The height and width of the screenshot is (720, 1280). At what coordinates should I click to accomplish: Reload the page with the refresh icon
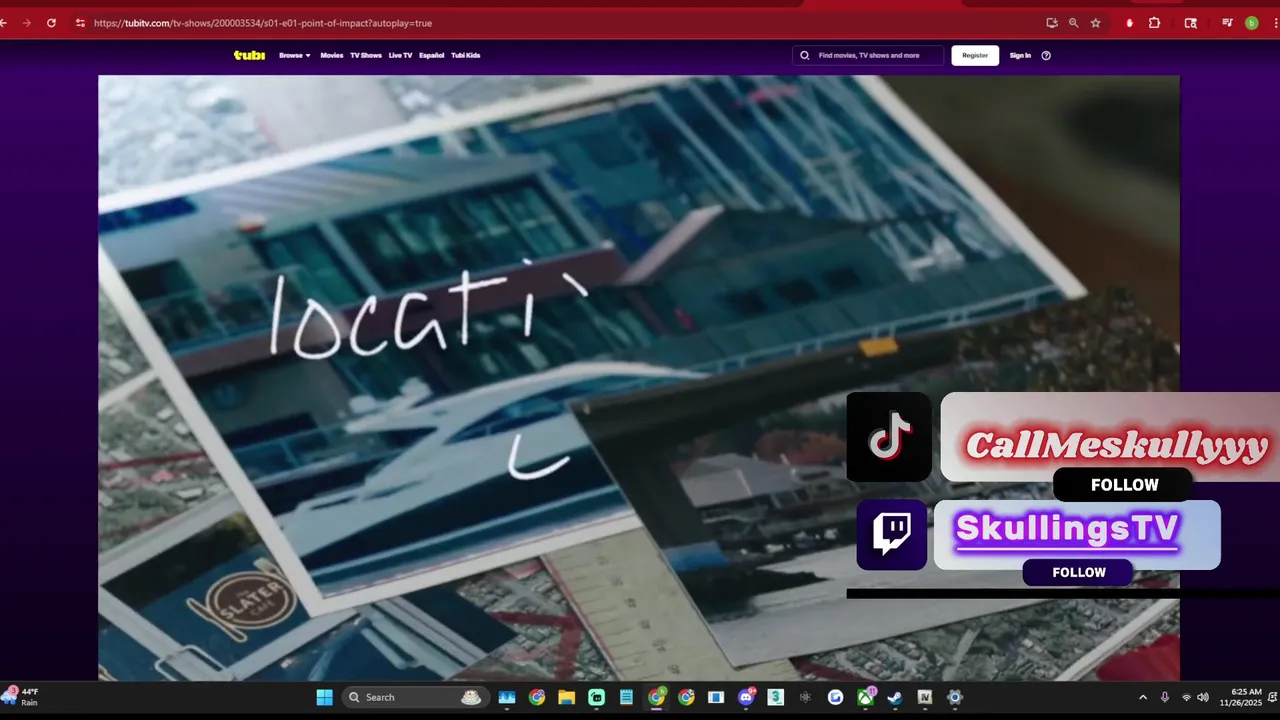tap(51, 22)
